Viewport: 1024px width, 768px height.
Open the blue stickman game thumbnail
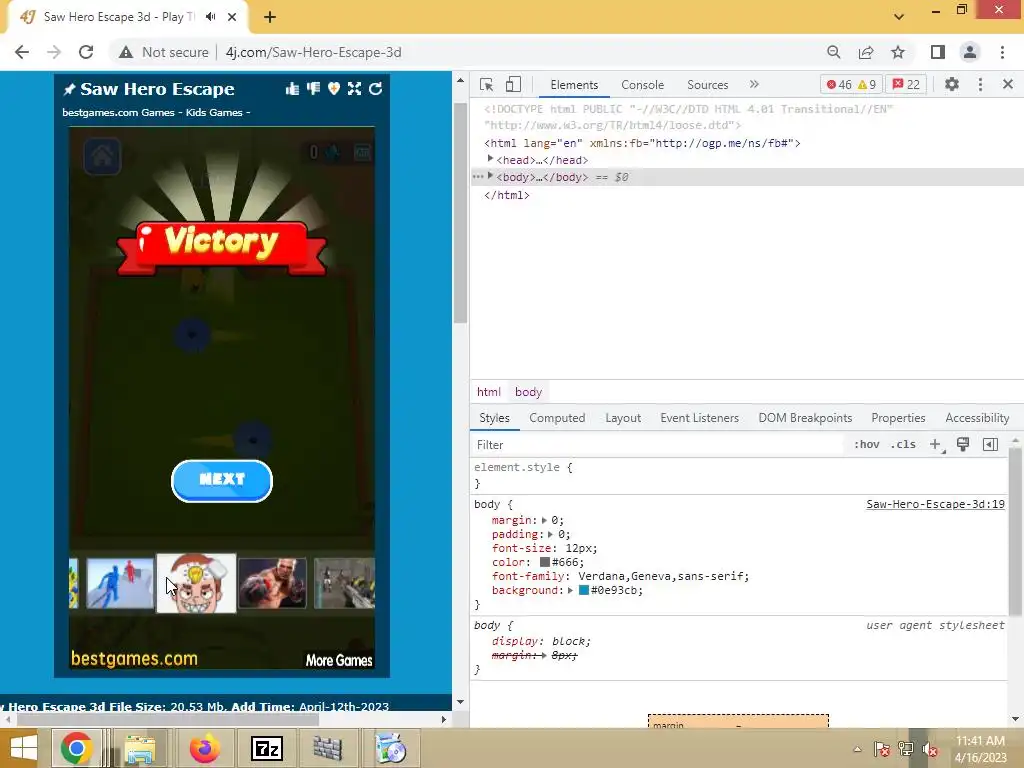pyautogui.click(x=120, y=584)
